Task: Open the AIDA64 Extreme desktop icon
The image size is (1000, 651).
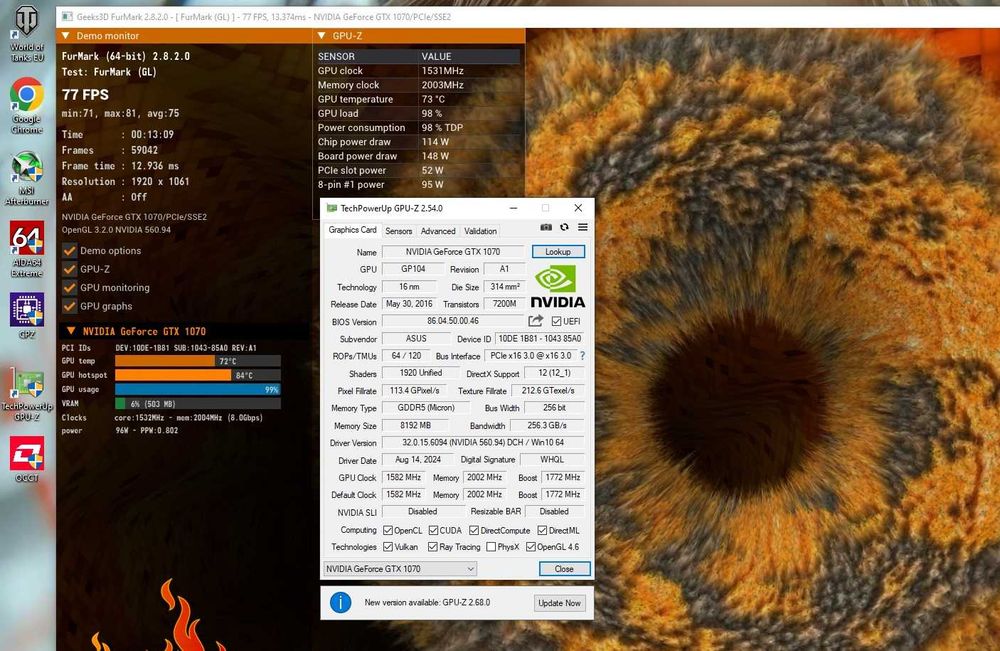Action: pos(27,249)
